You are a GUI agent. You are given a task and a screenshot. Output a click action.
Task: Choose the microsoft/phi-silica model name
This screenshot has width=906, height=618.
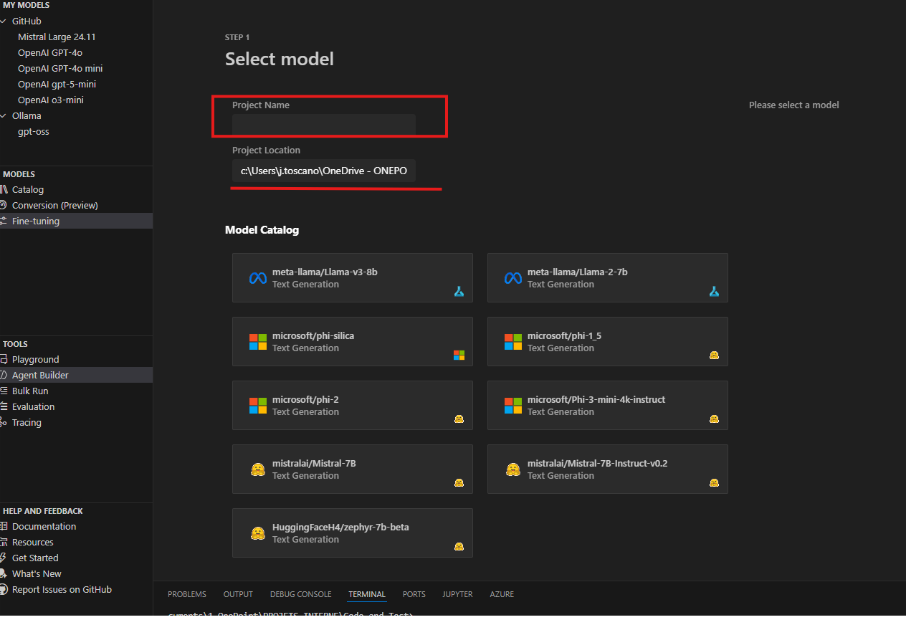[313, 336]
